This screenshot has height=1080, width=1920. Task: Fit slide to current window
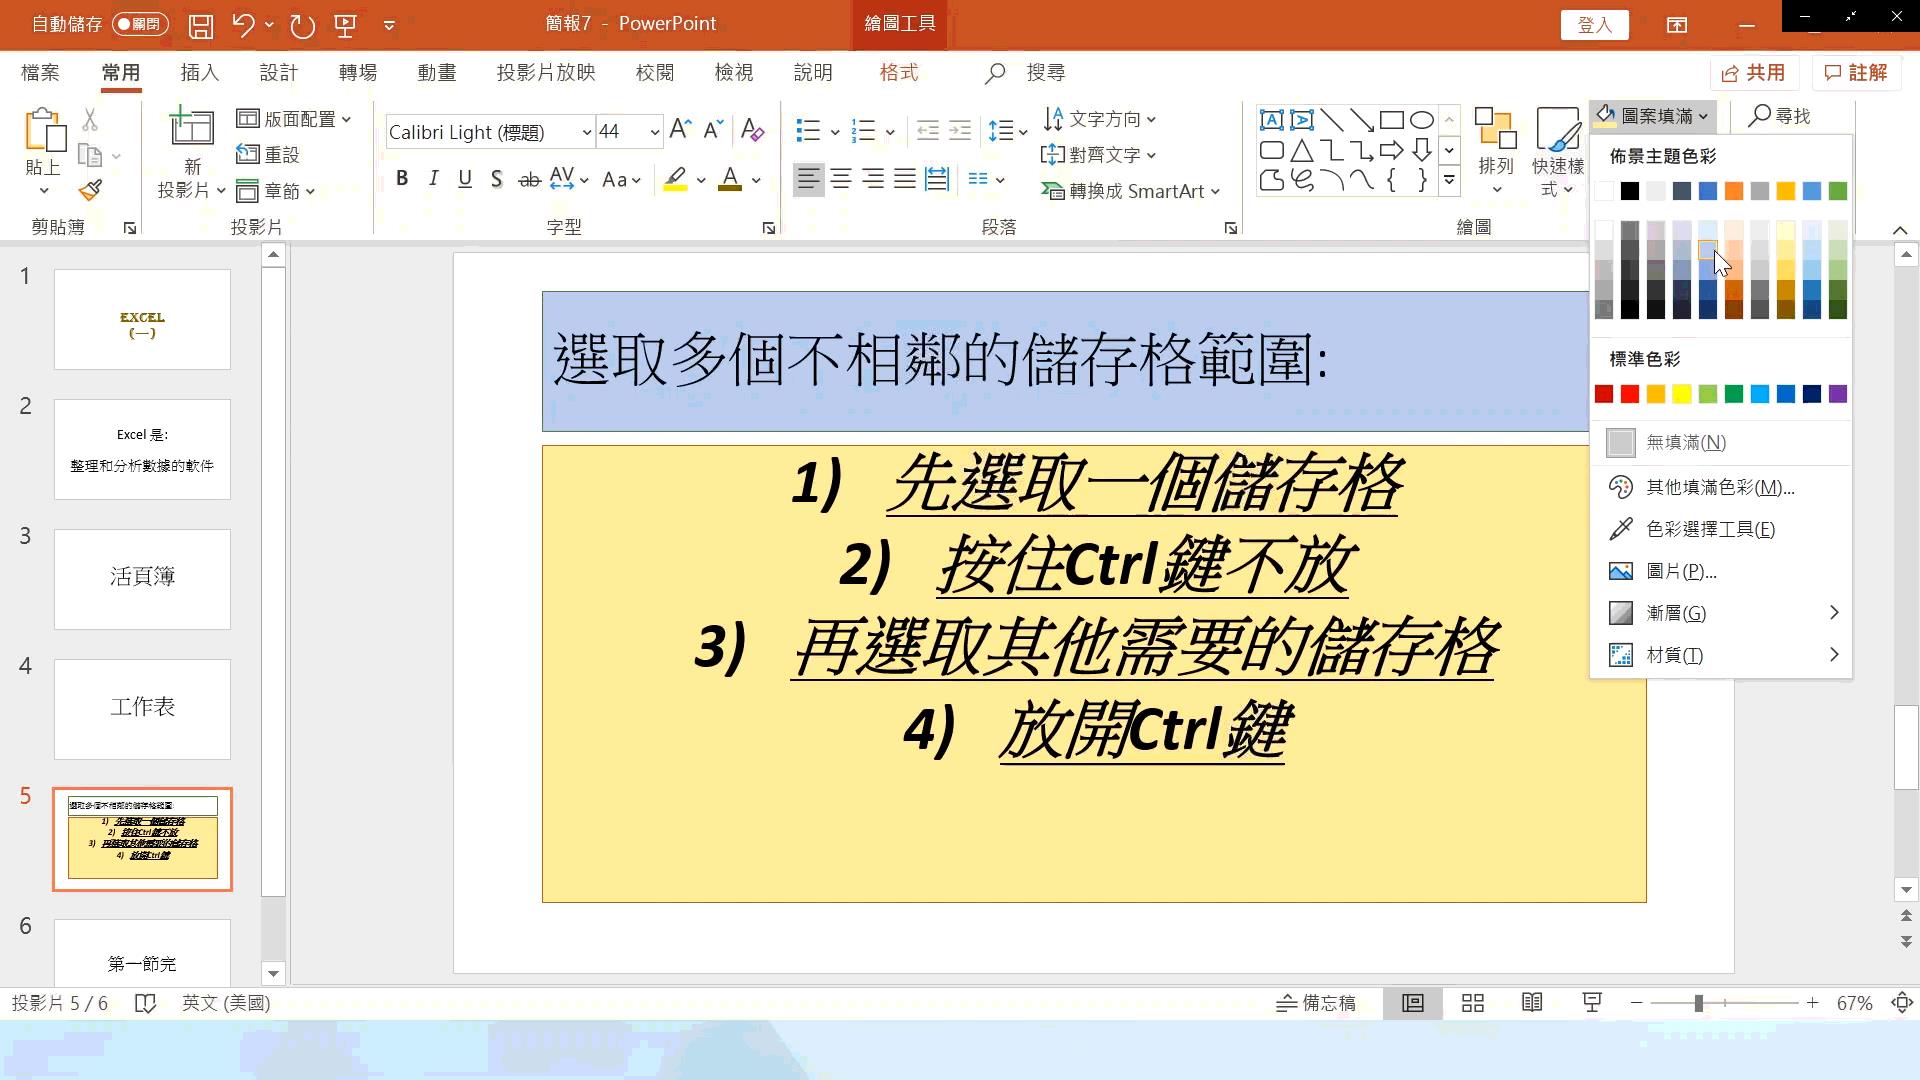click(1902, 1003)
